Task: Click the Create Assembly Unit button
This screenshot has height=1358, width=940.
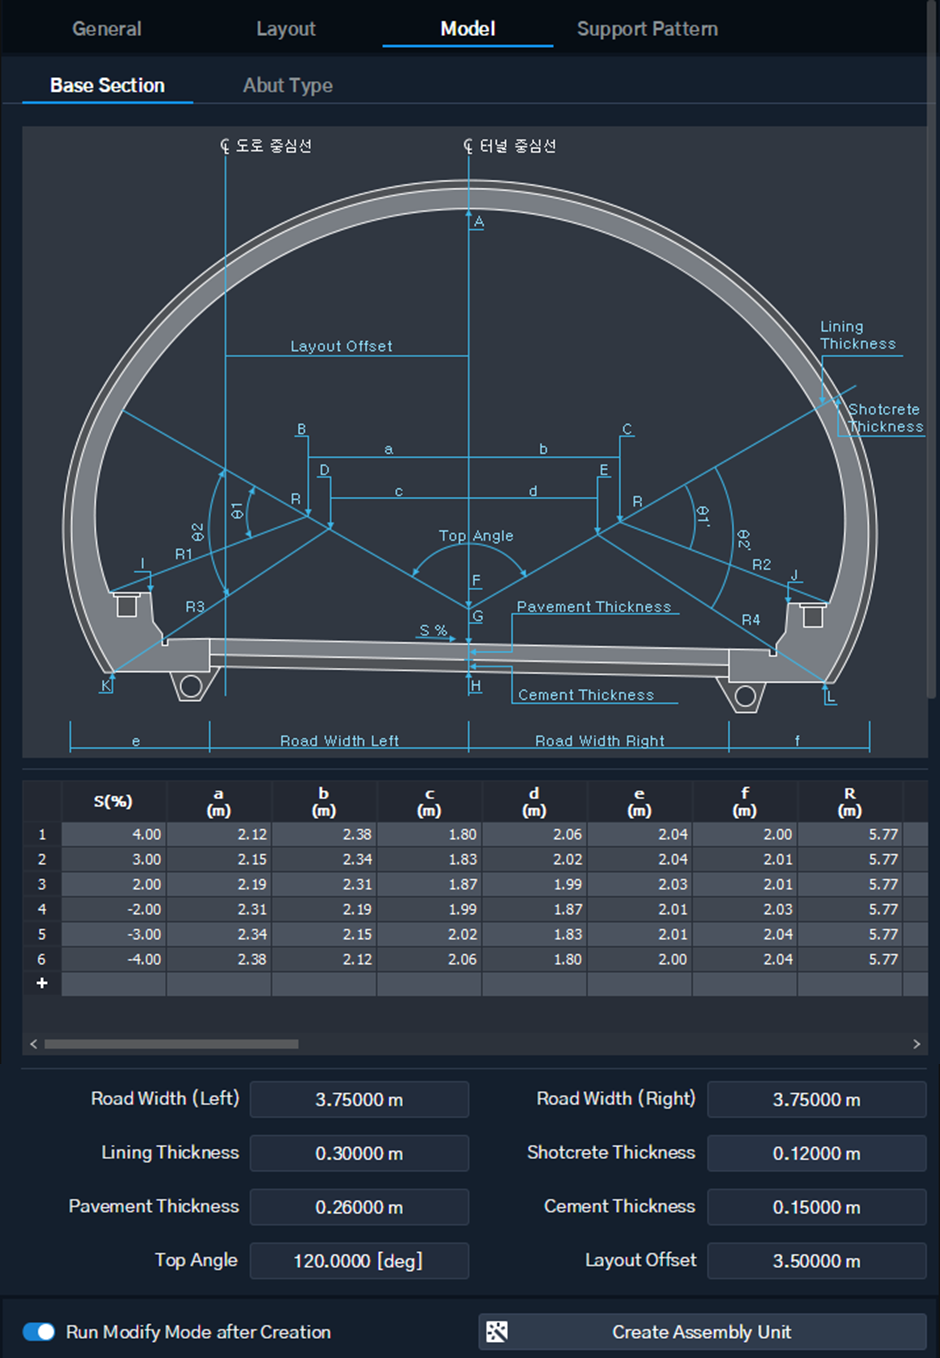Action: pos(702,1332)
